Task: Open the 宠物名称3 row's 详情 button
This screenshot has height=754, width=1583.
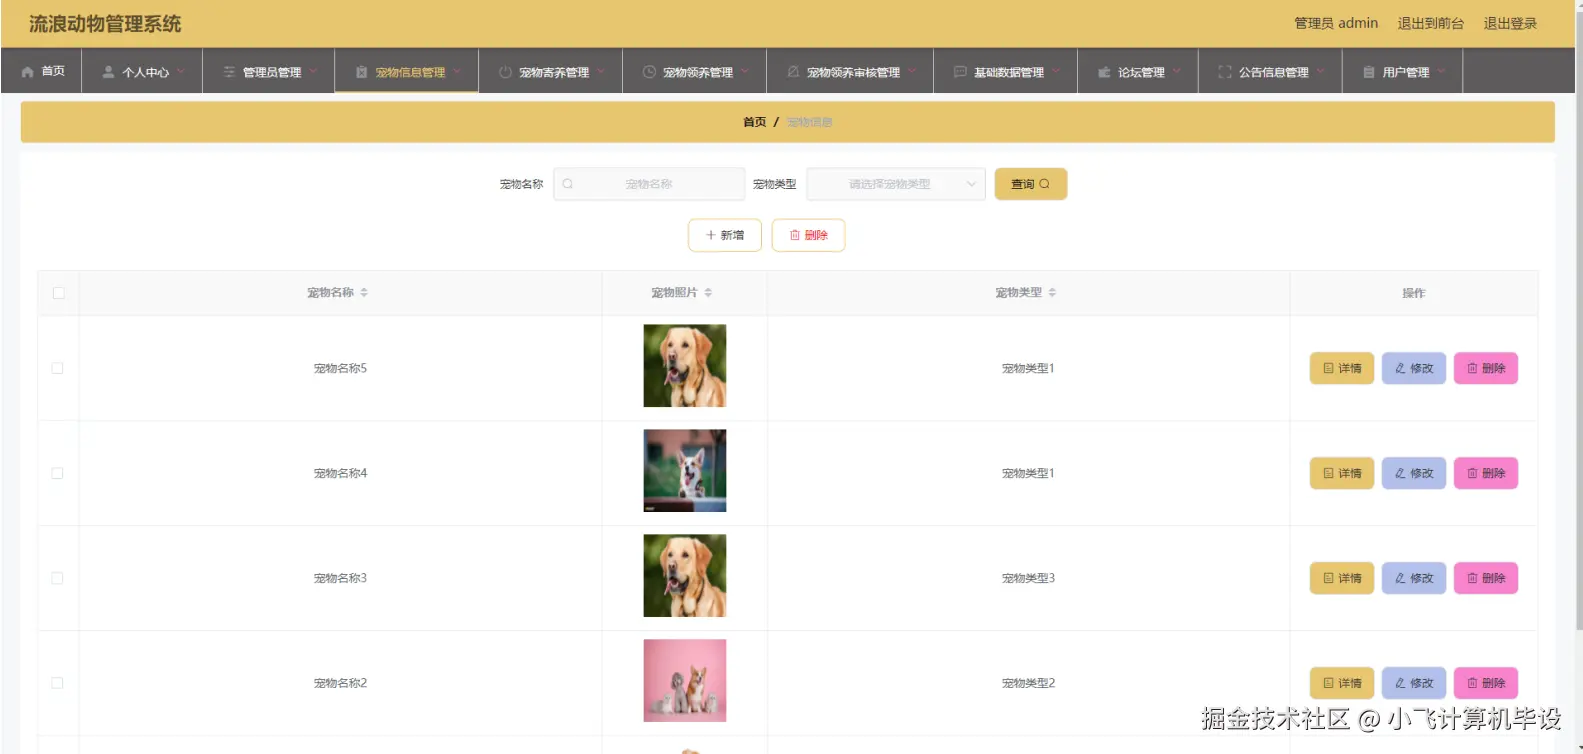Action: click(x=1342, y=578)
